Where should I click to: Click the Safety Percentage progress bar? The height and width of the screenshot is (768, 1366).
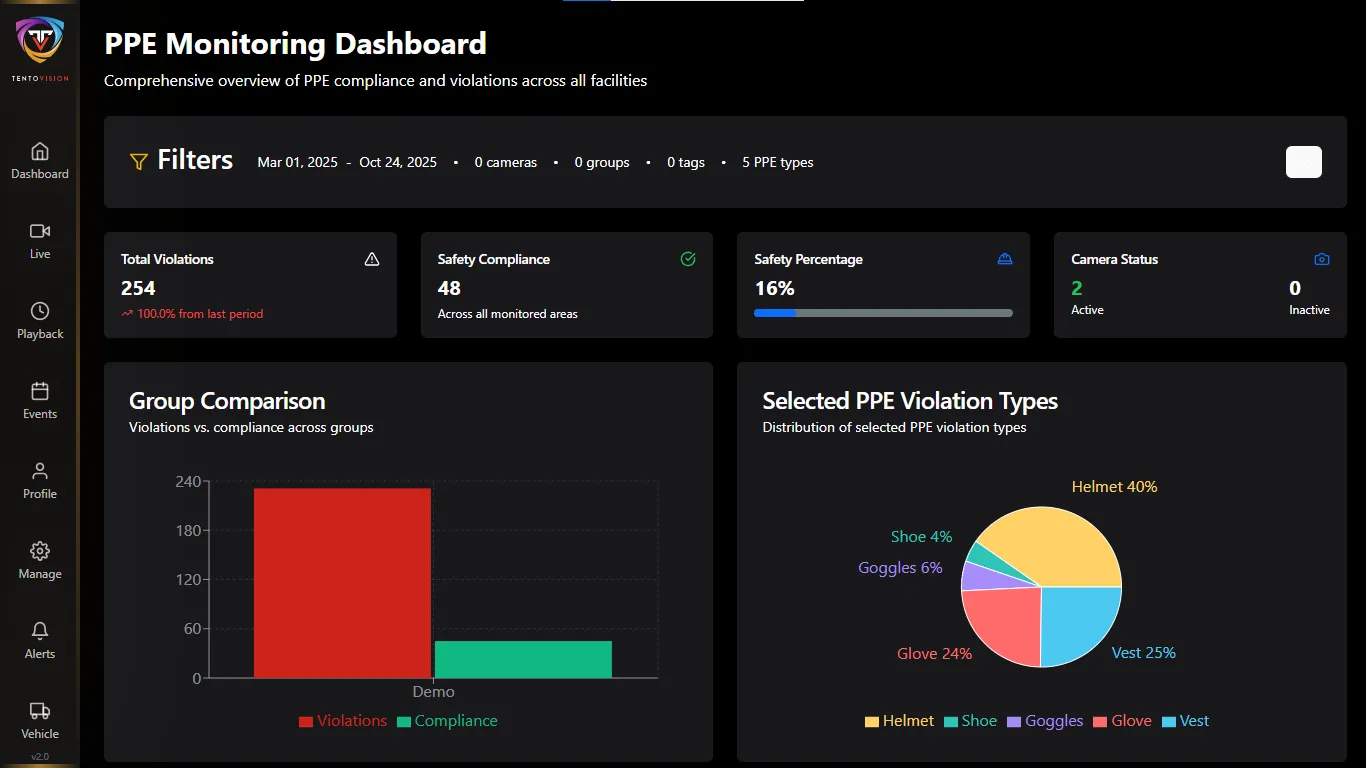[x=883, y=313]
